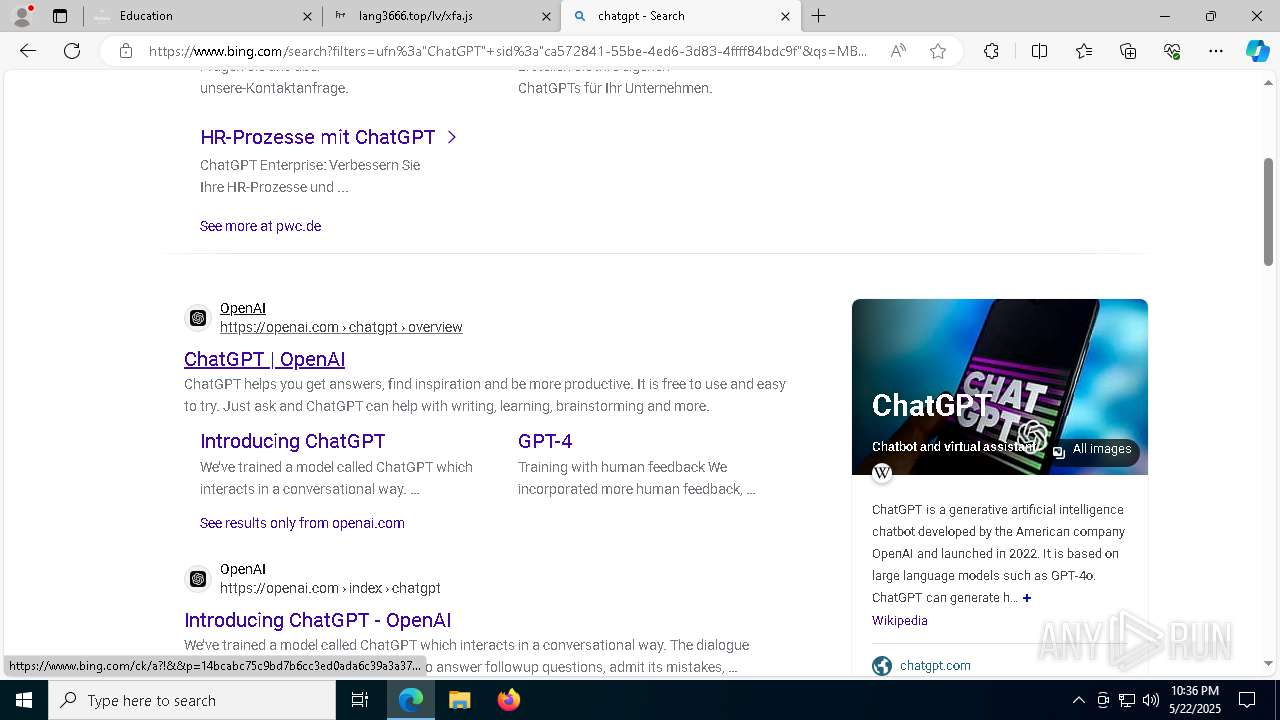Image resolution: width=1280 pixels, height=720 pixels.
Task: Click See results only from openai.com
Action: point(302,523)
